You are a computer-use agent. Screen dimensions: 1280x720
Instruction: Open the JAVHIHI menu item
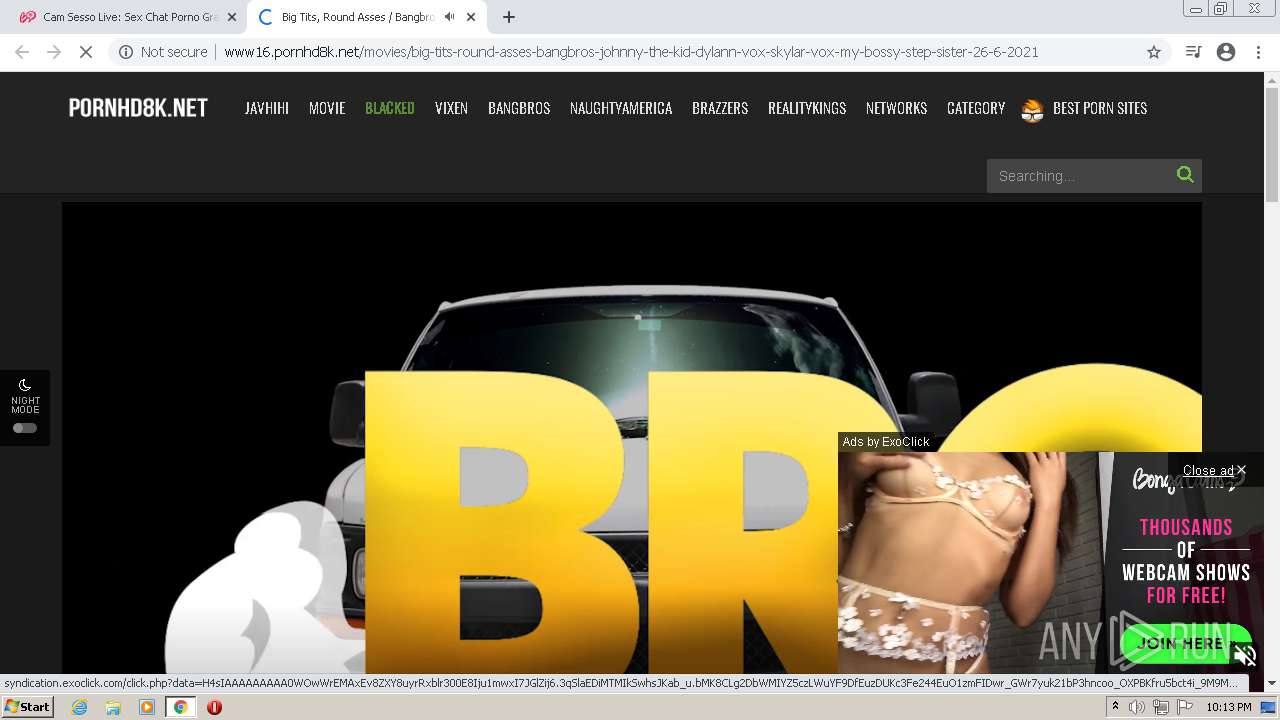[x=267, y=108]
